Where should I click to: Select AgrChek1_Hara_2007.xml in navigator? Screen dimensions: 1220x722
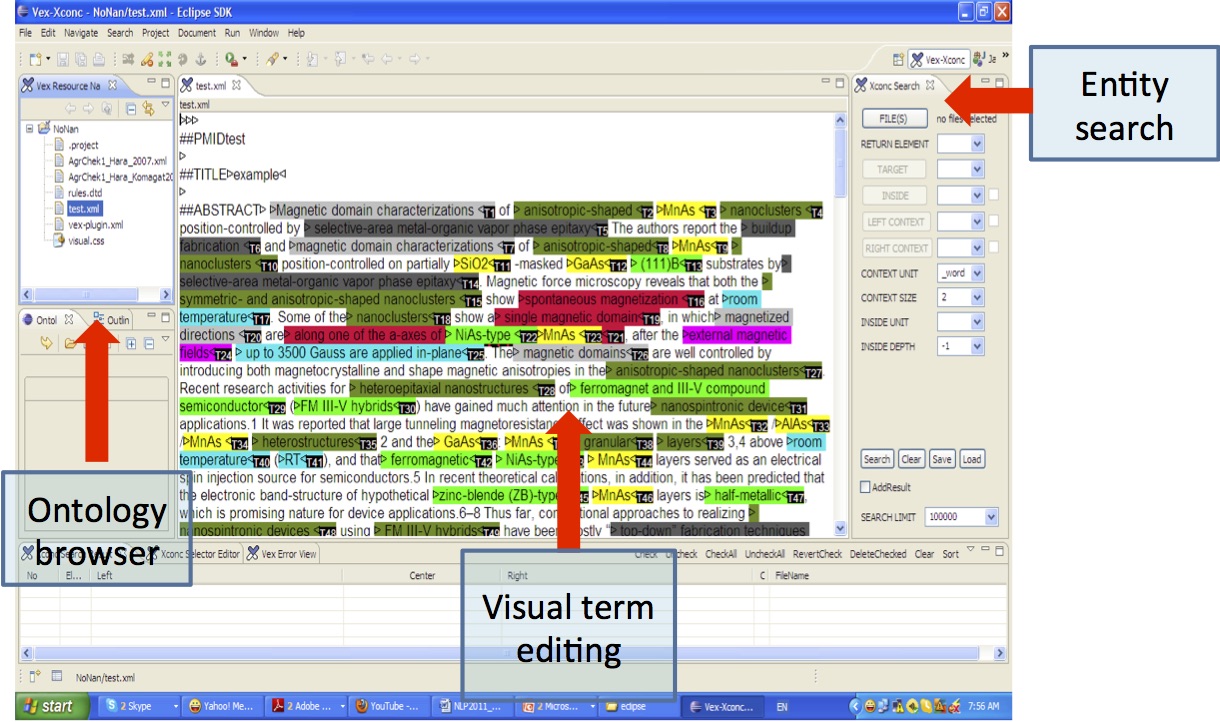tap(116, 161)
